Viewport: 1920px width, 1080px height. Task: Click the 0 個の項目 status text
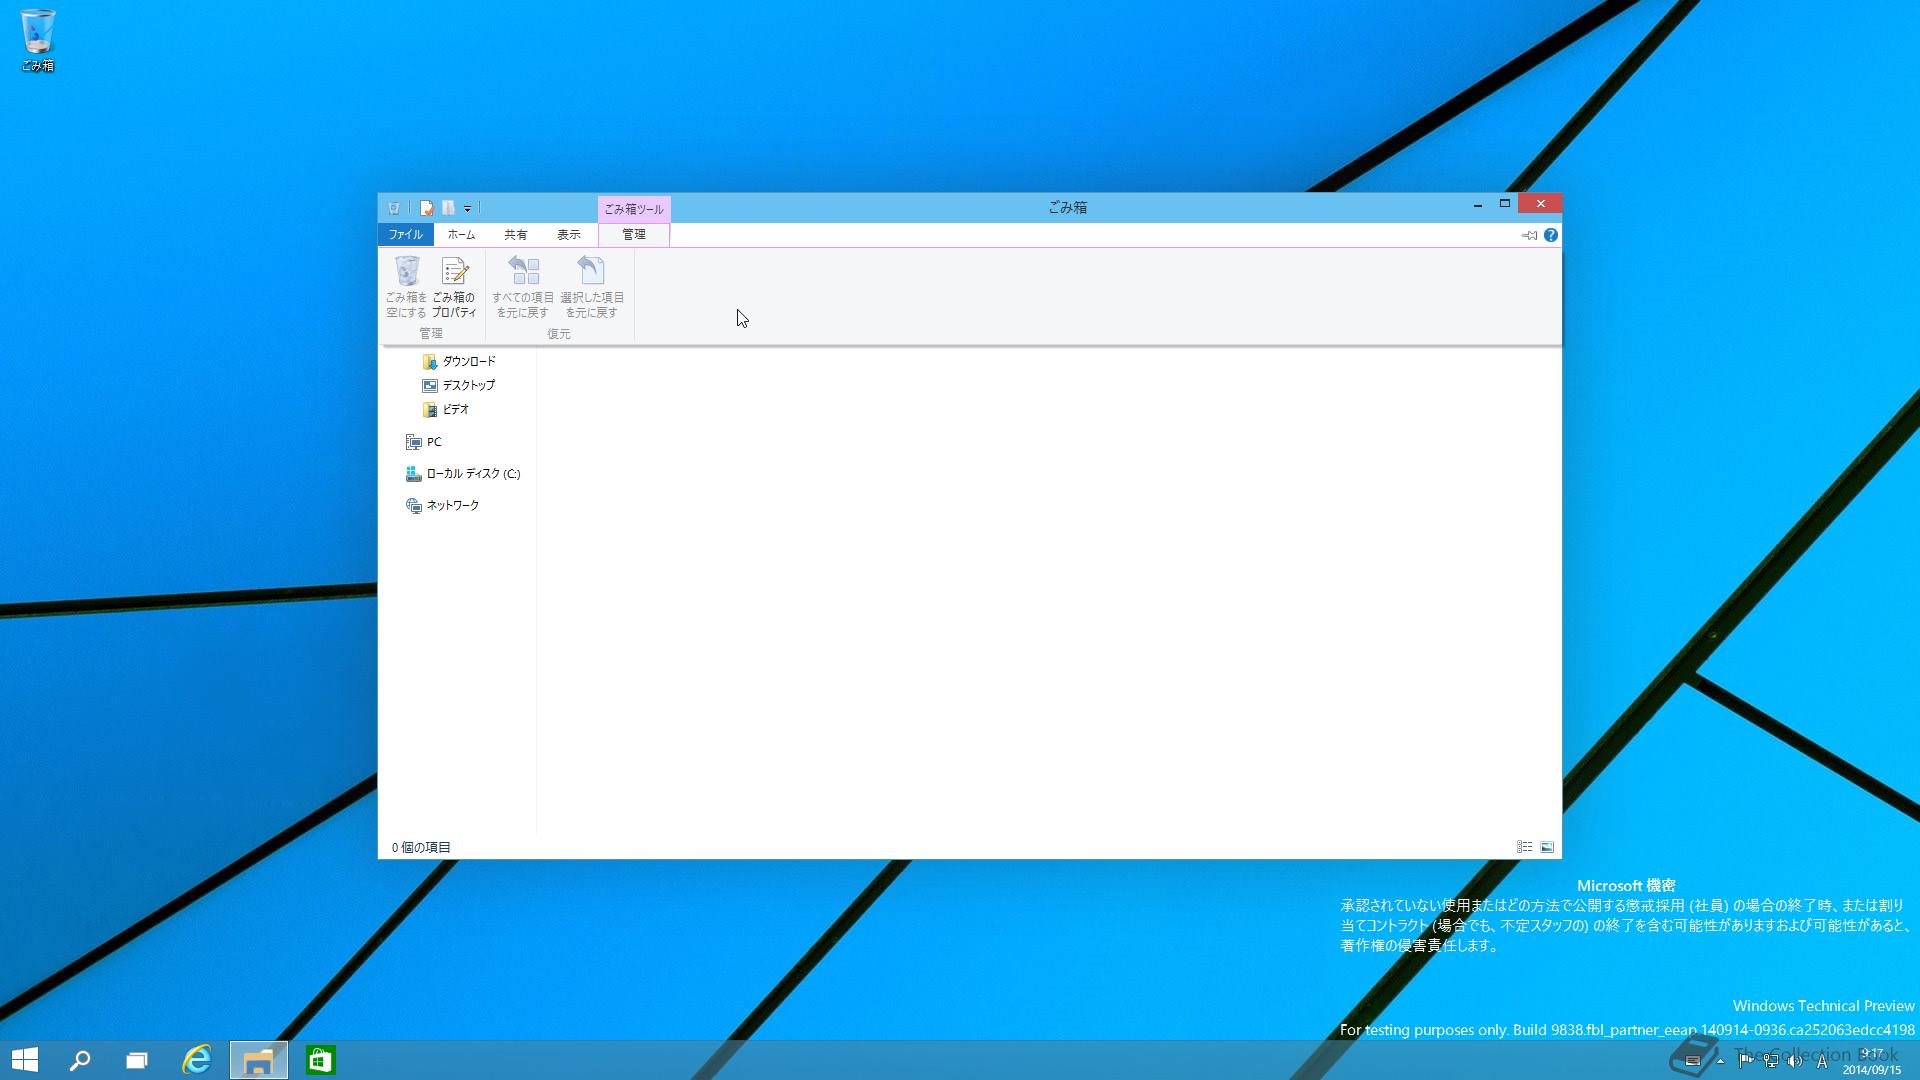click(421, 847)
